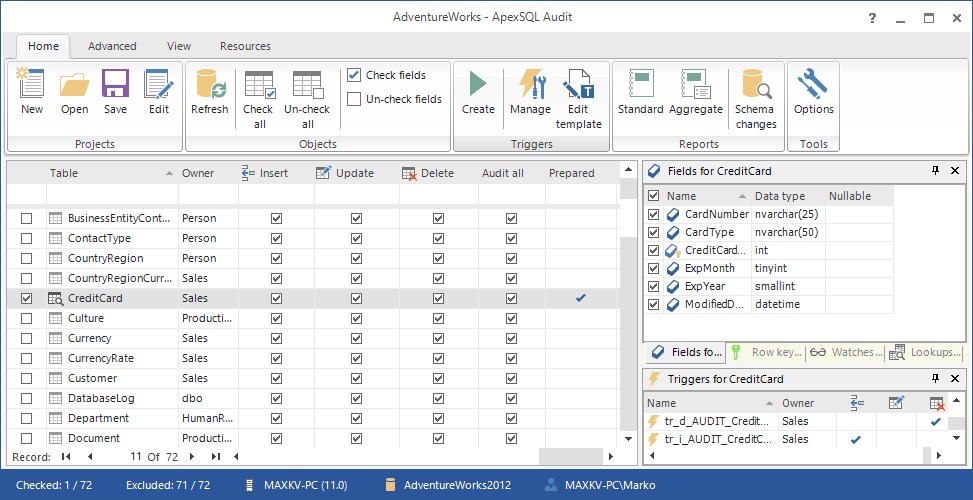
Task: Select the DatabaseLog table row
Action: point(313,398)
